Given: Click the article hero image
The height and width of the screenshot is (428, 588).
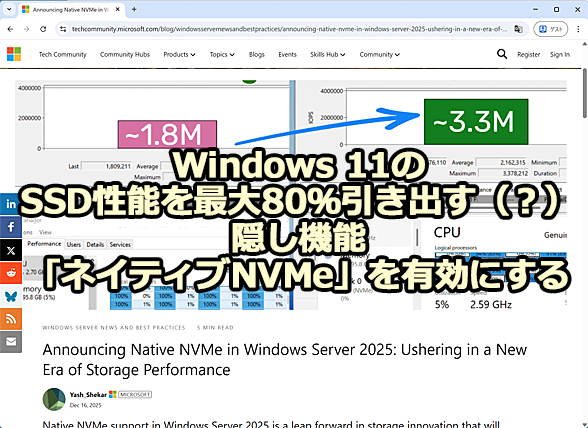Looking at the screenshot, I should click(x=291, y=195).
